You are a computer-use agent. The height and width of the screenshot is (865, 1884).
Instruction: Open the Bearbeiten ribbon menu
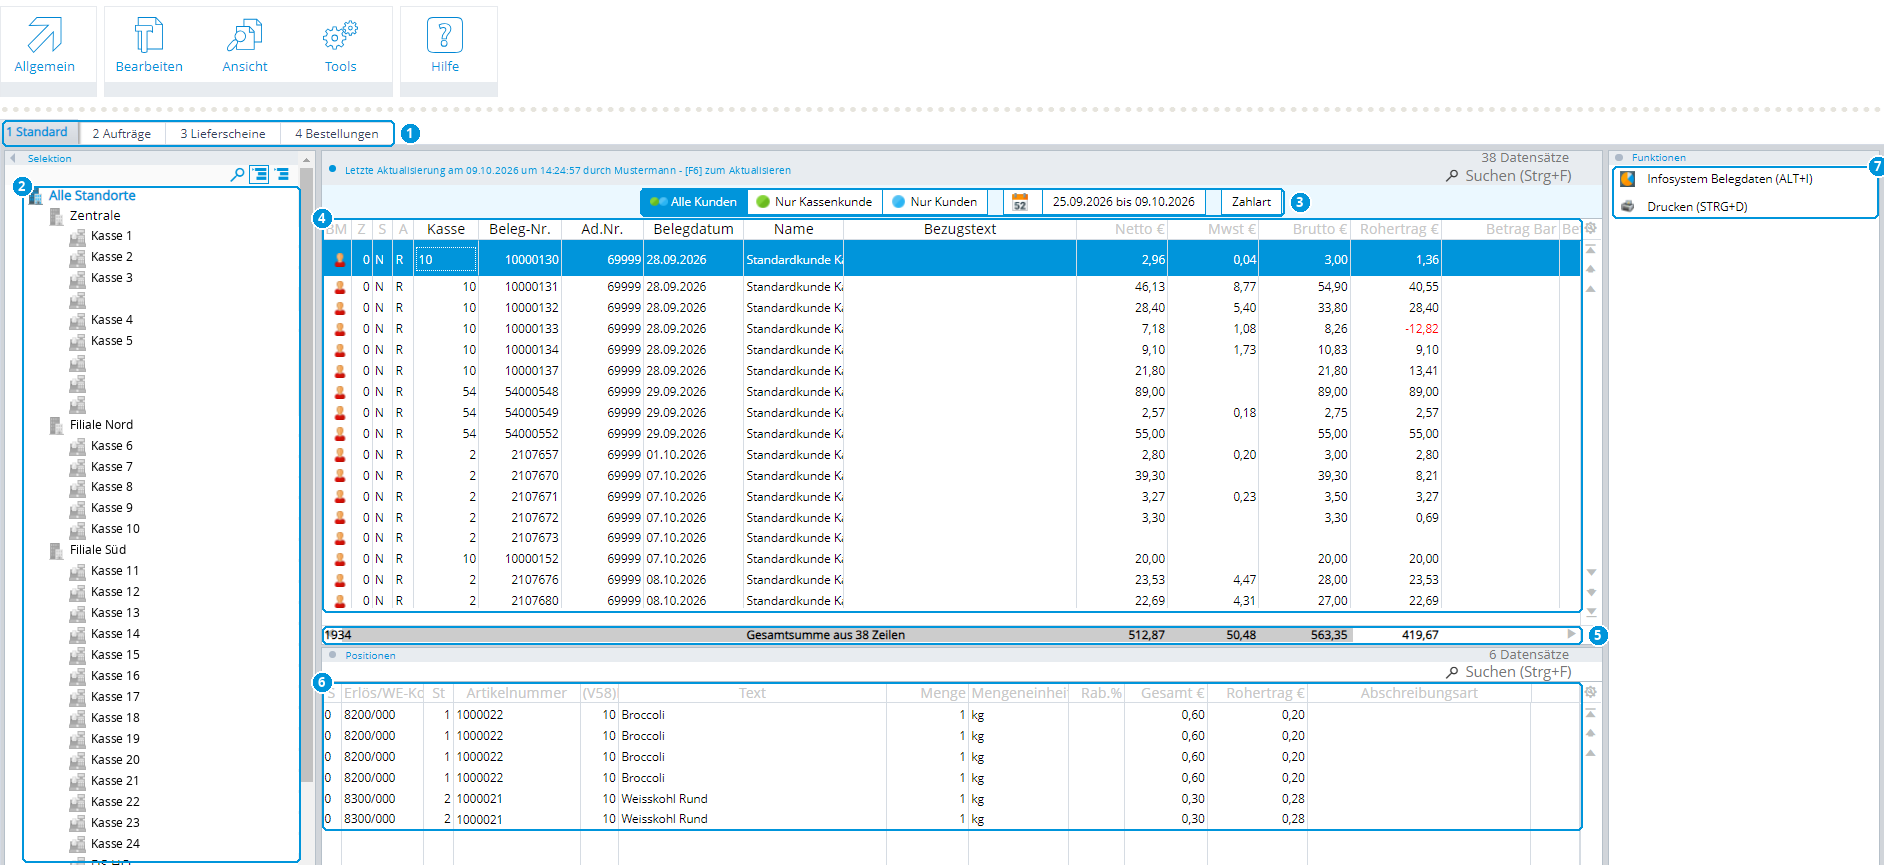pyautogui.click(x=149, y=46)
